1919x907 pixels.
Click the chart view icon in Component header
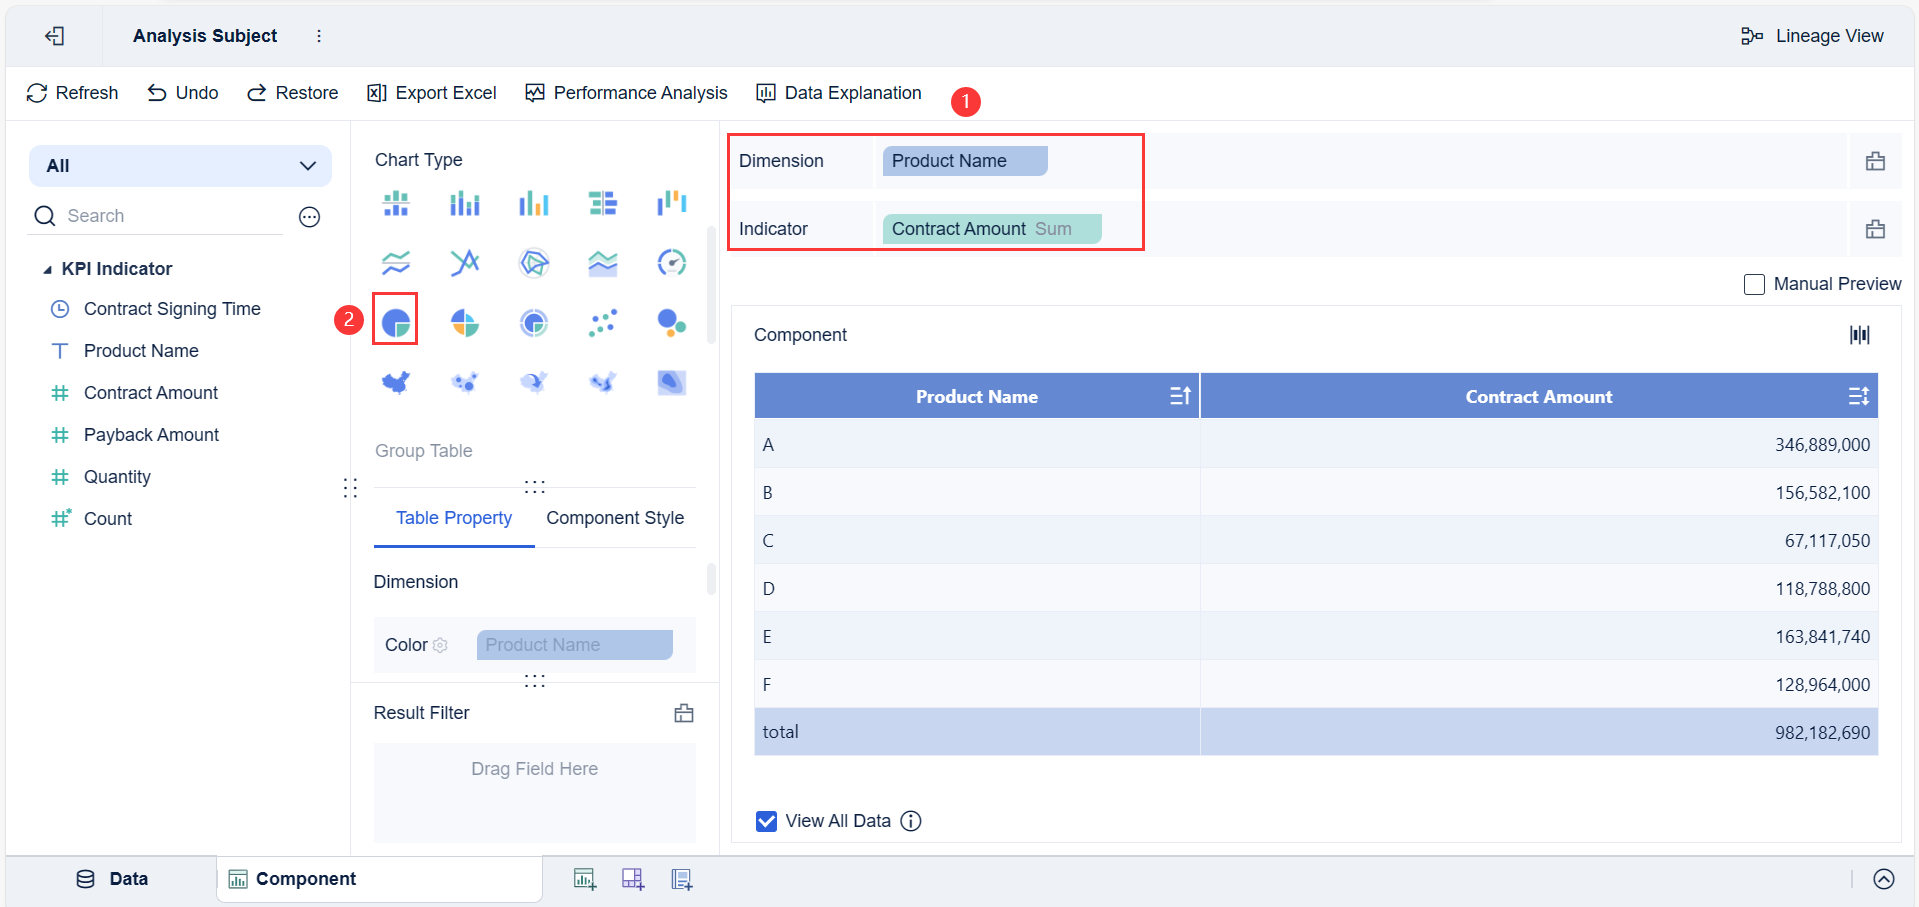tap(1859, 334)
